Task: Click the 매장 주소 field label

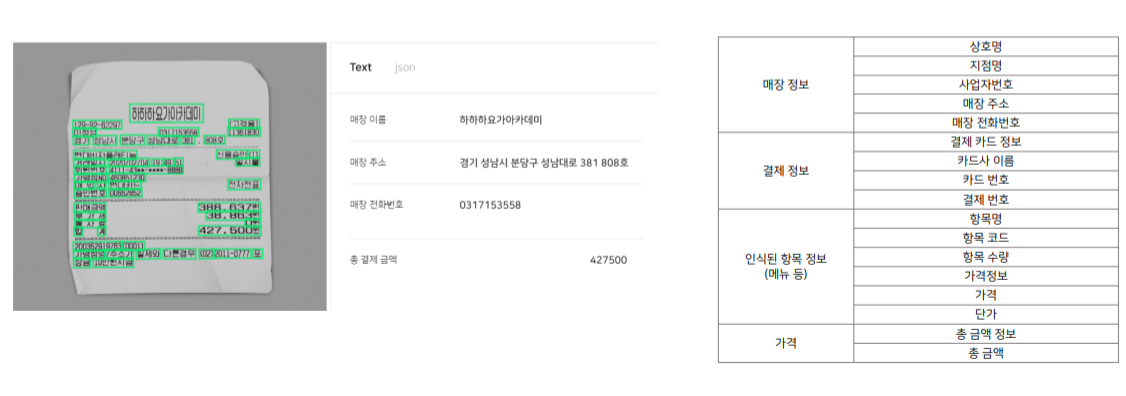Action: click(368, 162)
